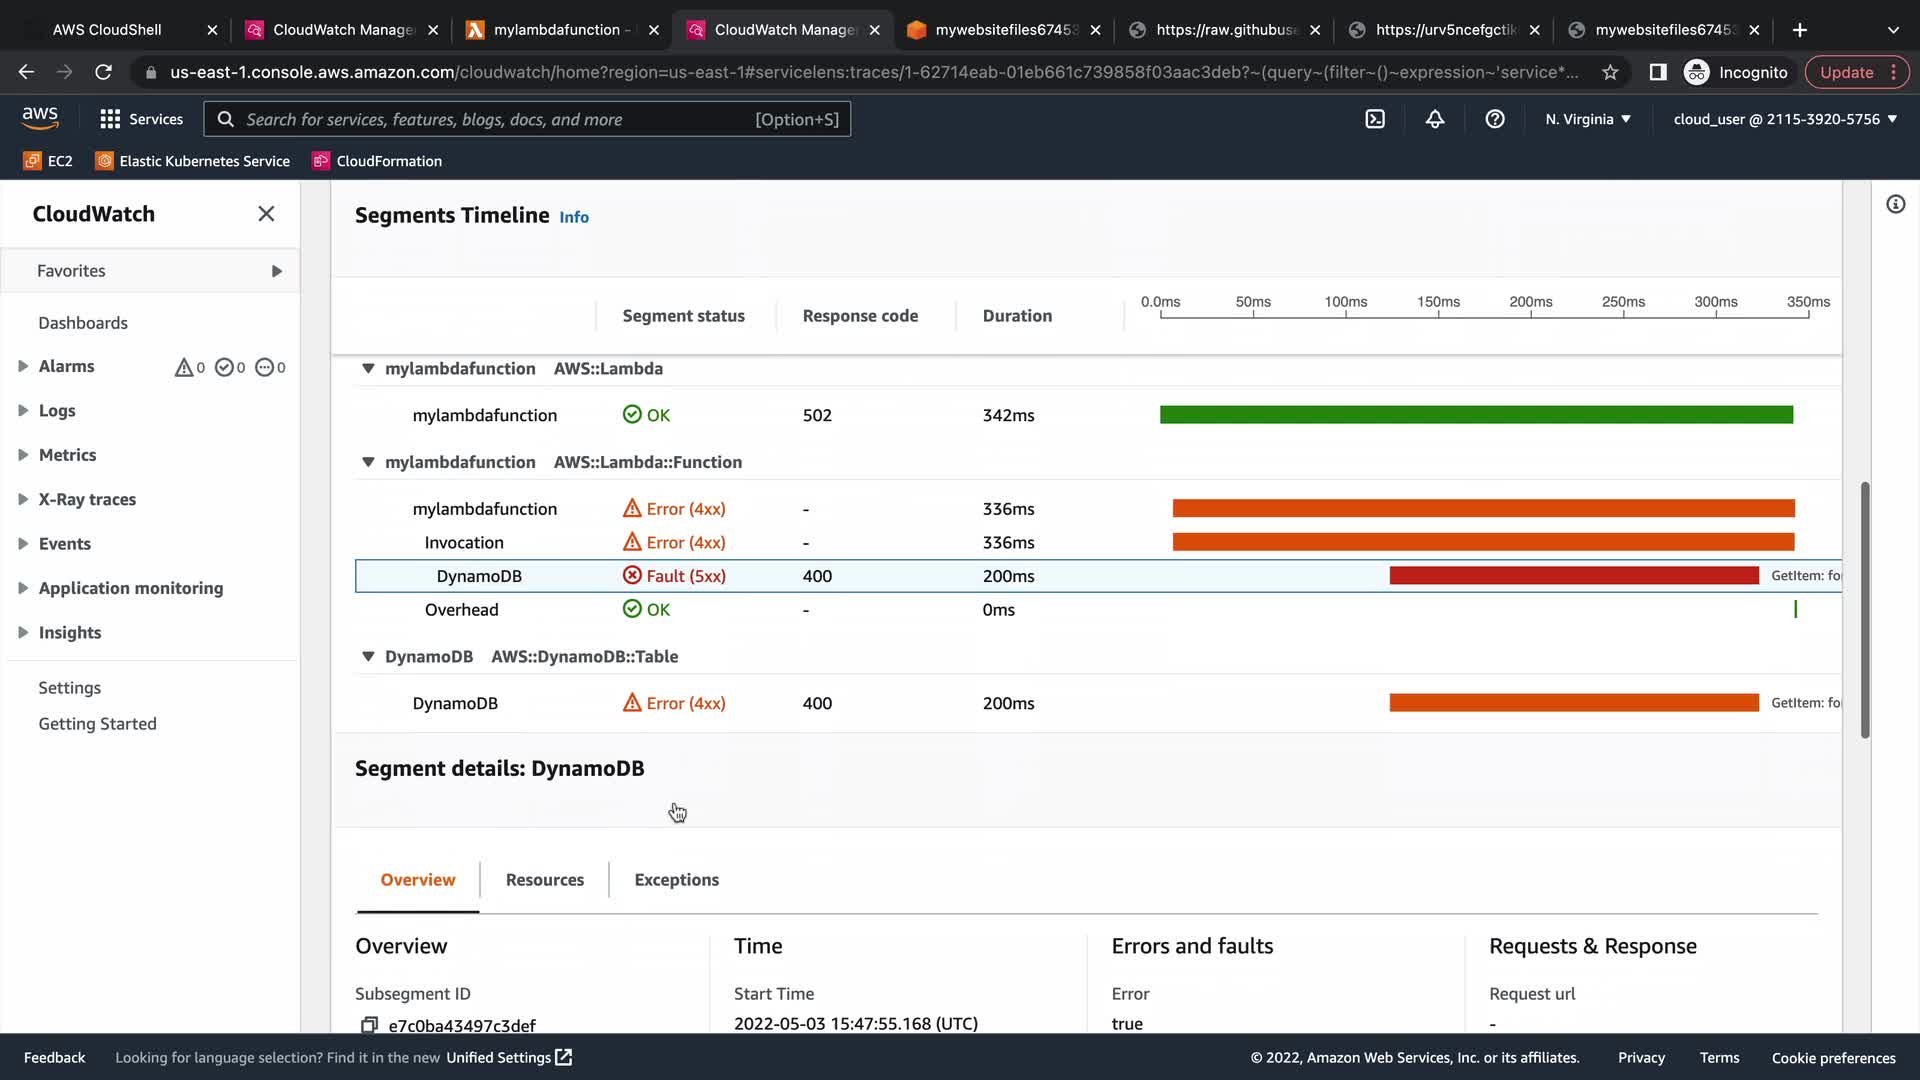Click the red DynamoDB fault timeline bar
This screenshot has width=1920, height=1080.
(1573, 575)
